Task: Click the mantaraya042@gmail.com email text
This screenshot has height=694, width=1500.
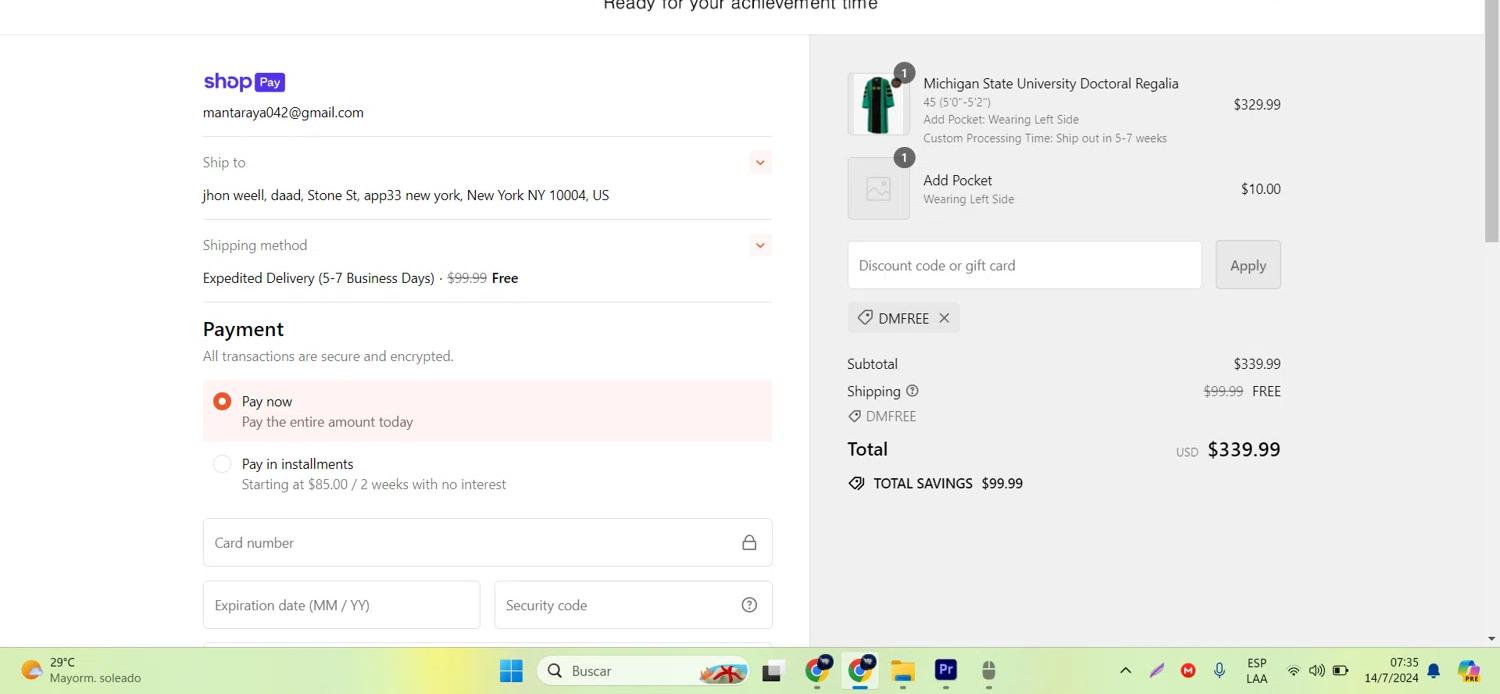Action: click(283, 112)
